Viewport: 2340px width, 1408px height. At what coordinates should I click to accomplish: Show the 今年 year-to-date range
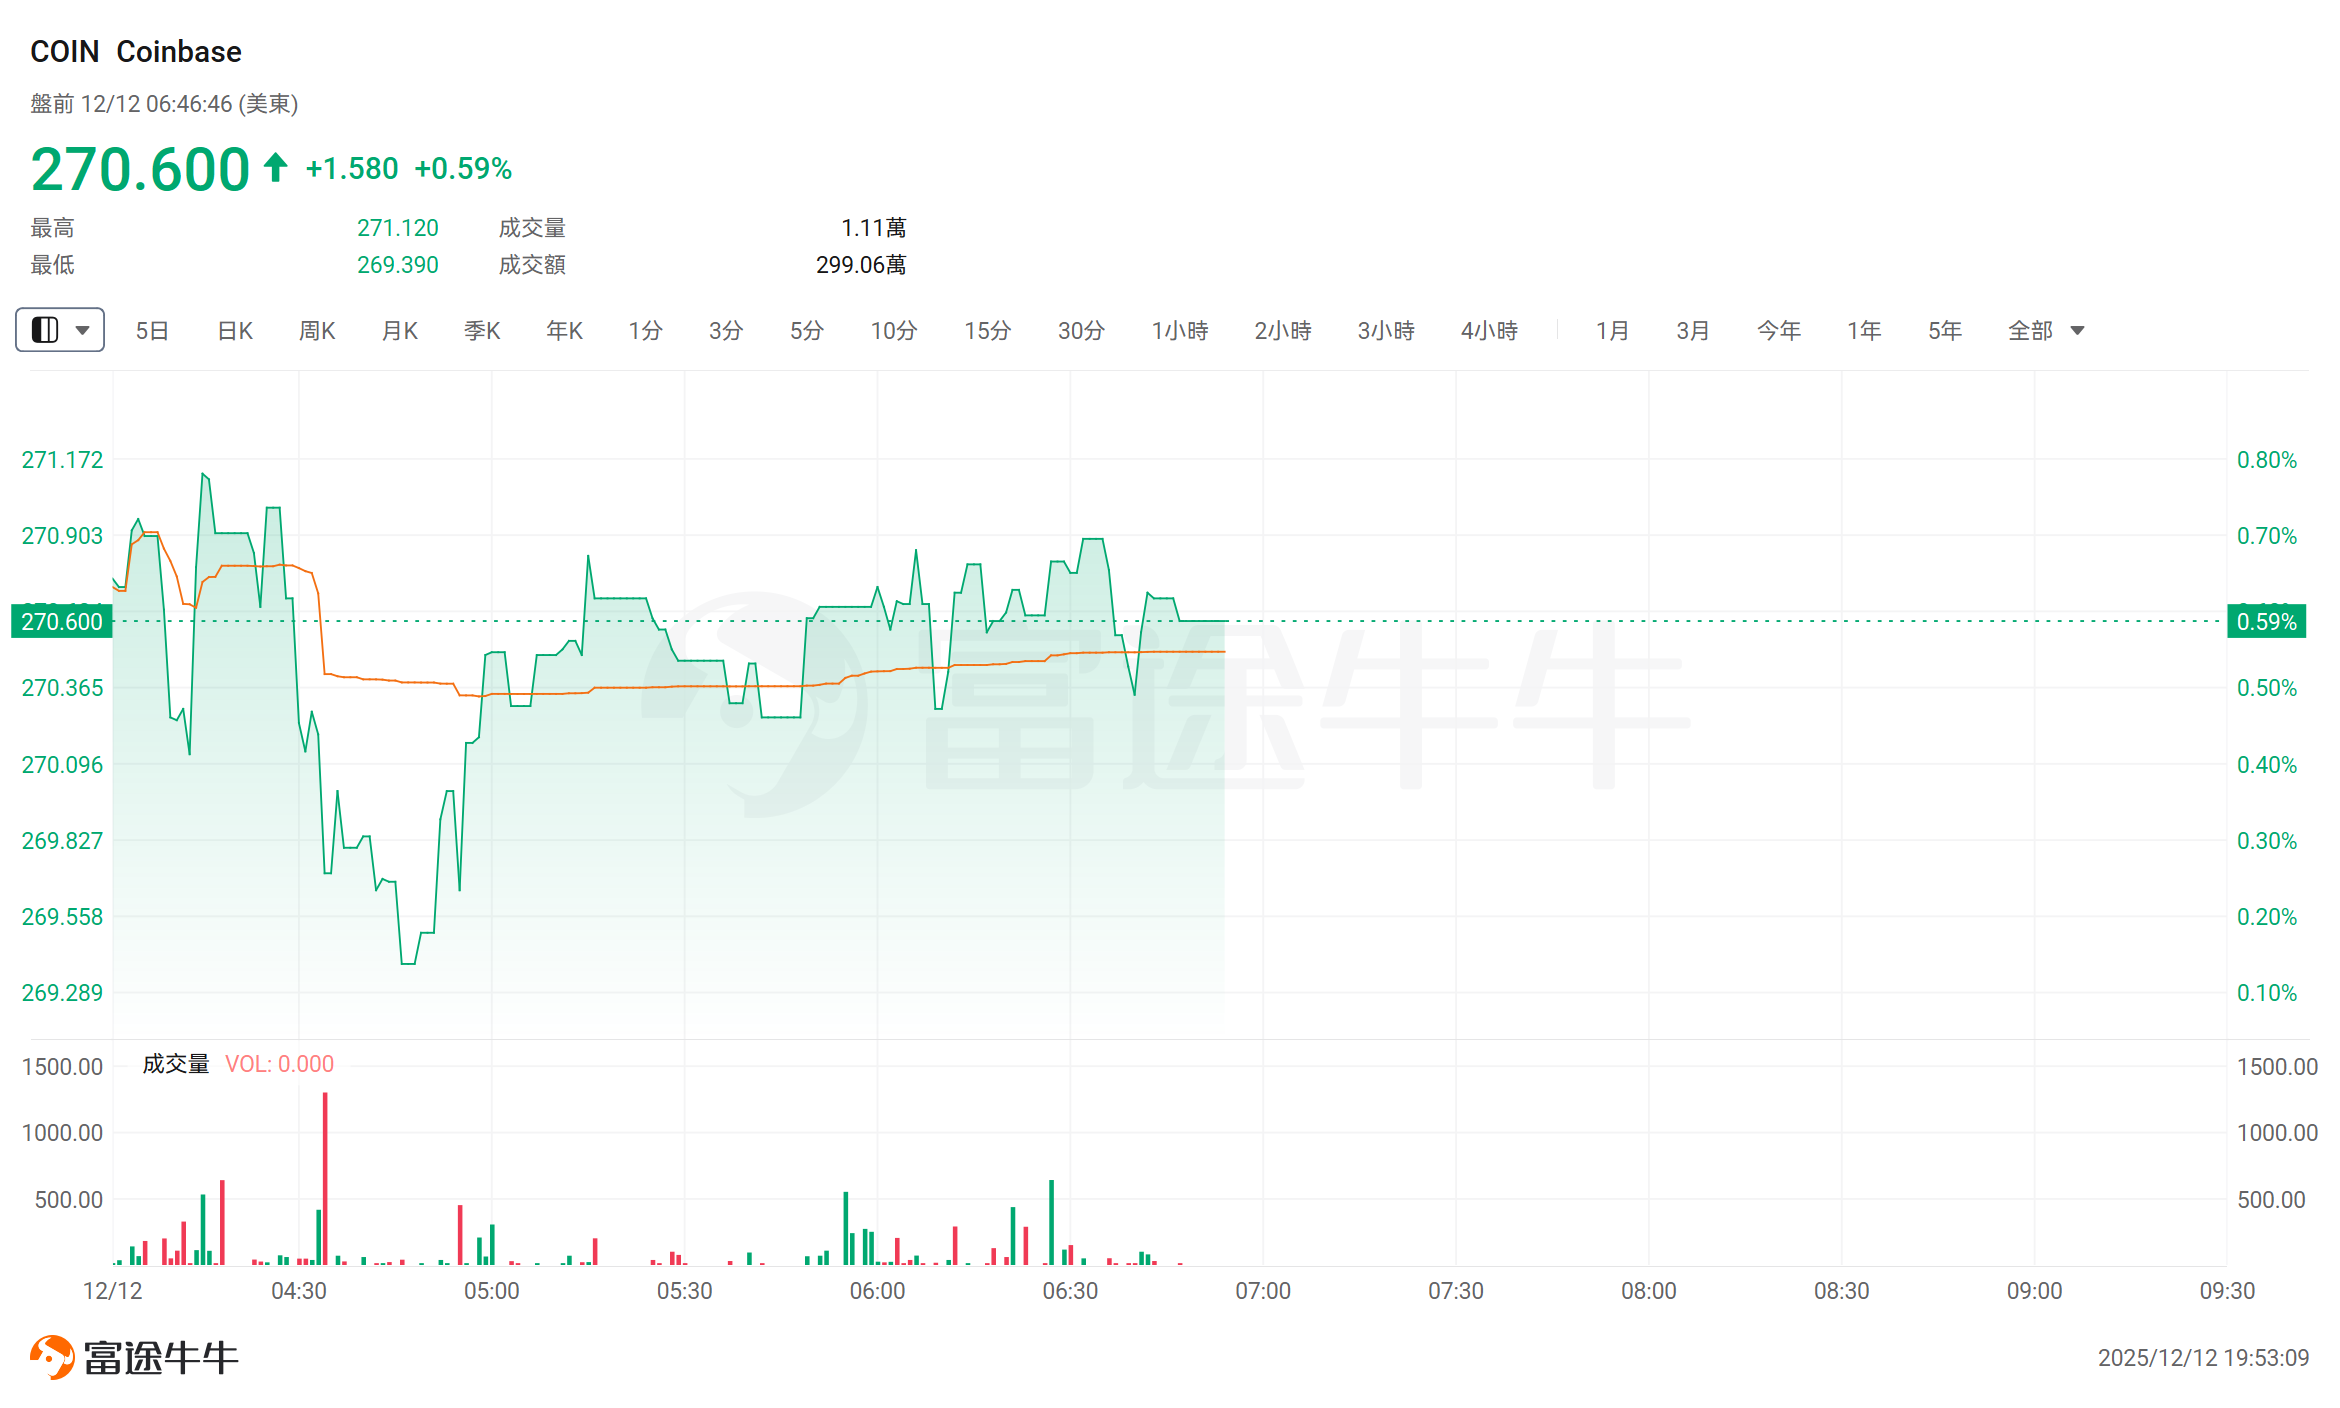point(1778,331)
